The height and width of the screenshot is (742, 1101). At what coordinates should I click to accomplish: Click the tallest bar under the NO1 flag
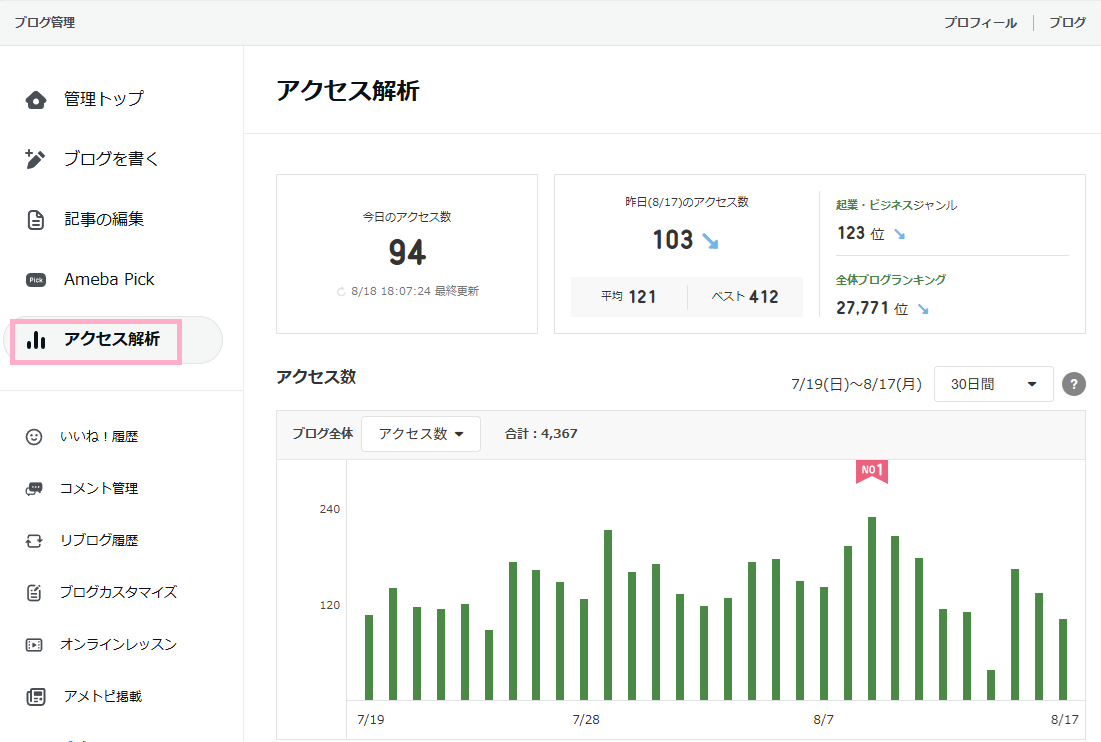coord(872,609)
